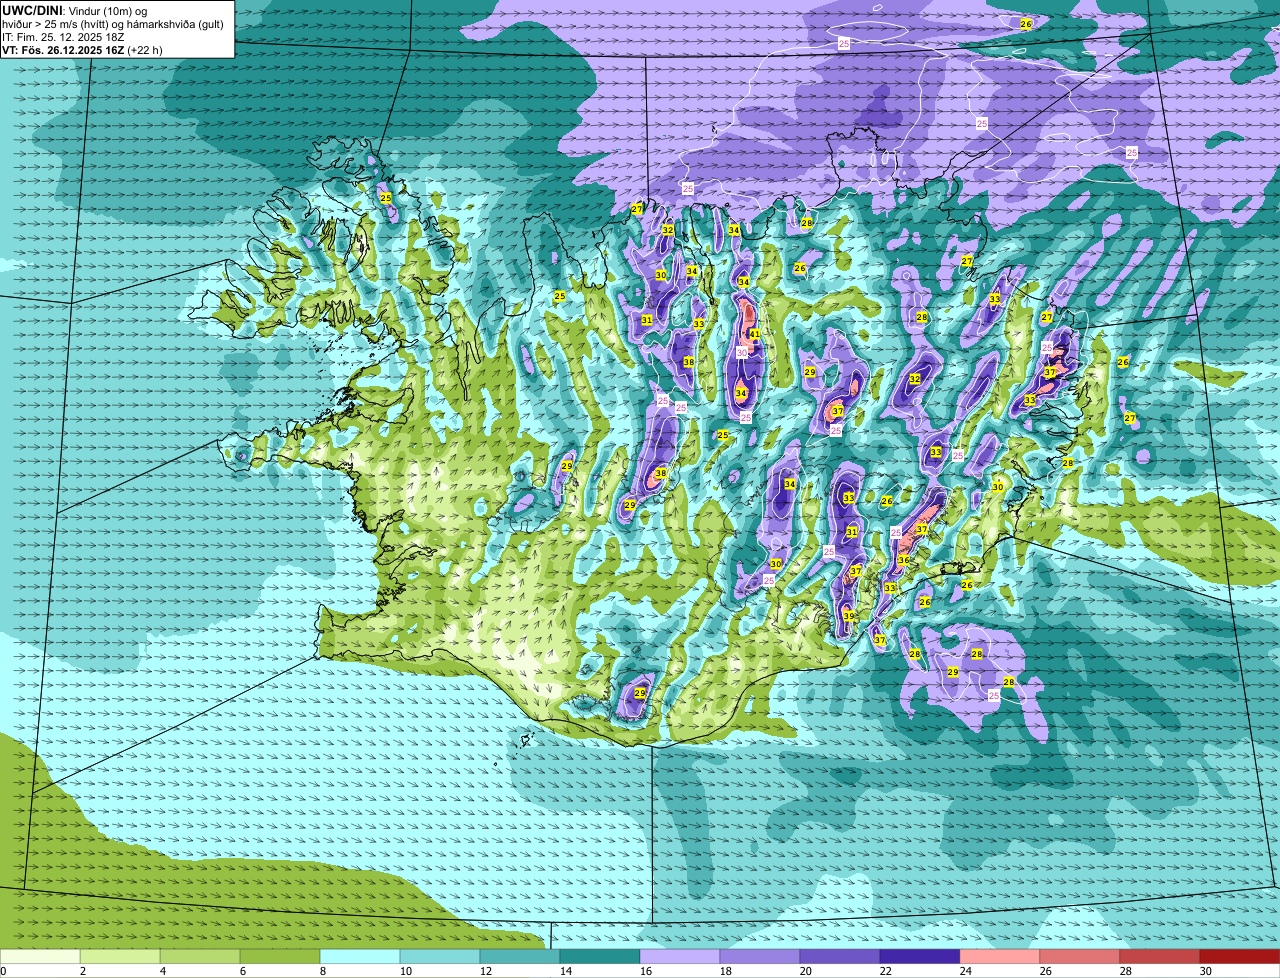Click the 16 tick number on the color scale
This screenshot has width=1280, height=978.
(x=646, y=971)
